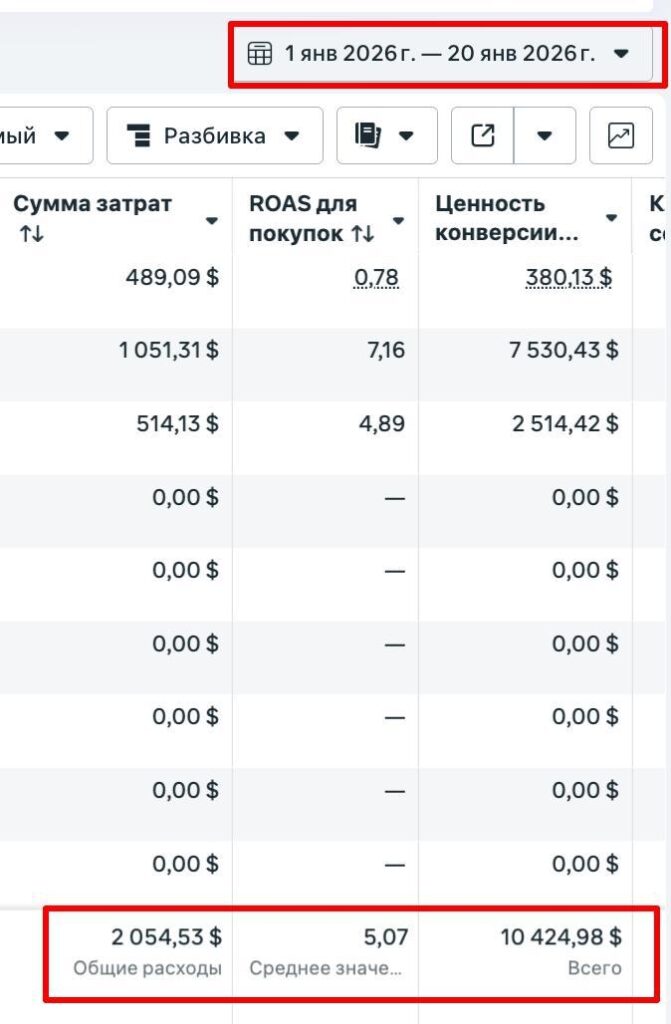Click the 1 051,31 $ spend cell
671x1024 pixels.
[x=170, y=350]
